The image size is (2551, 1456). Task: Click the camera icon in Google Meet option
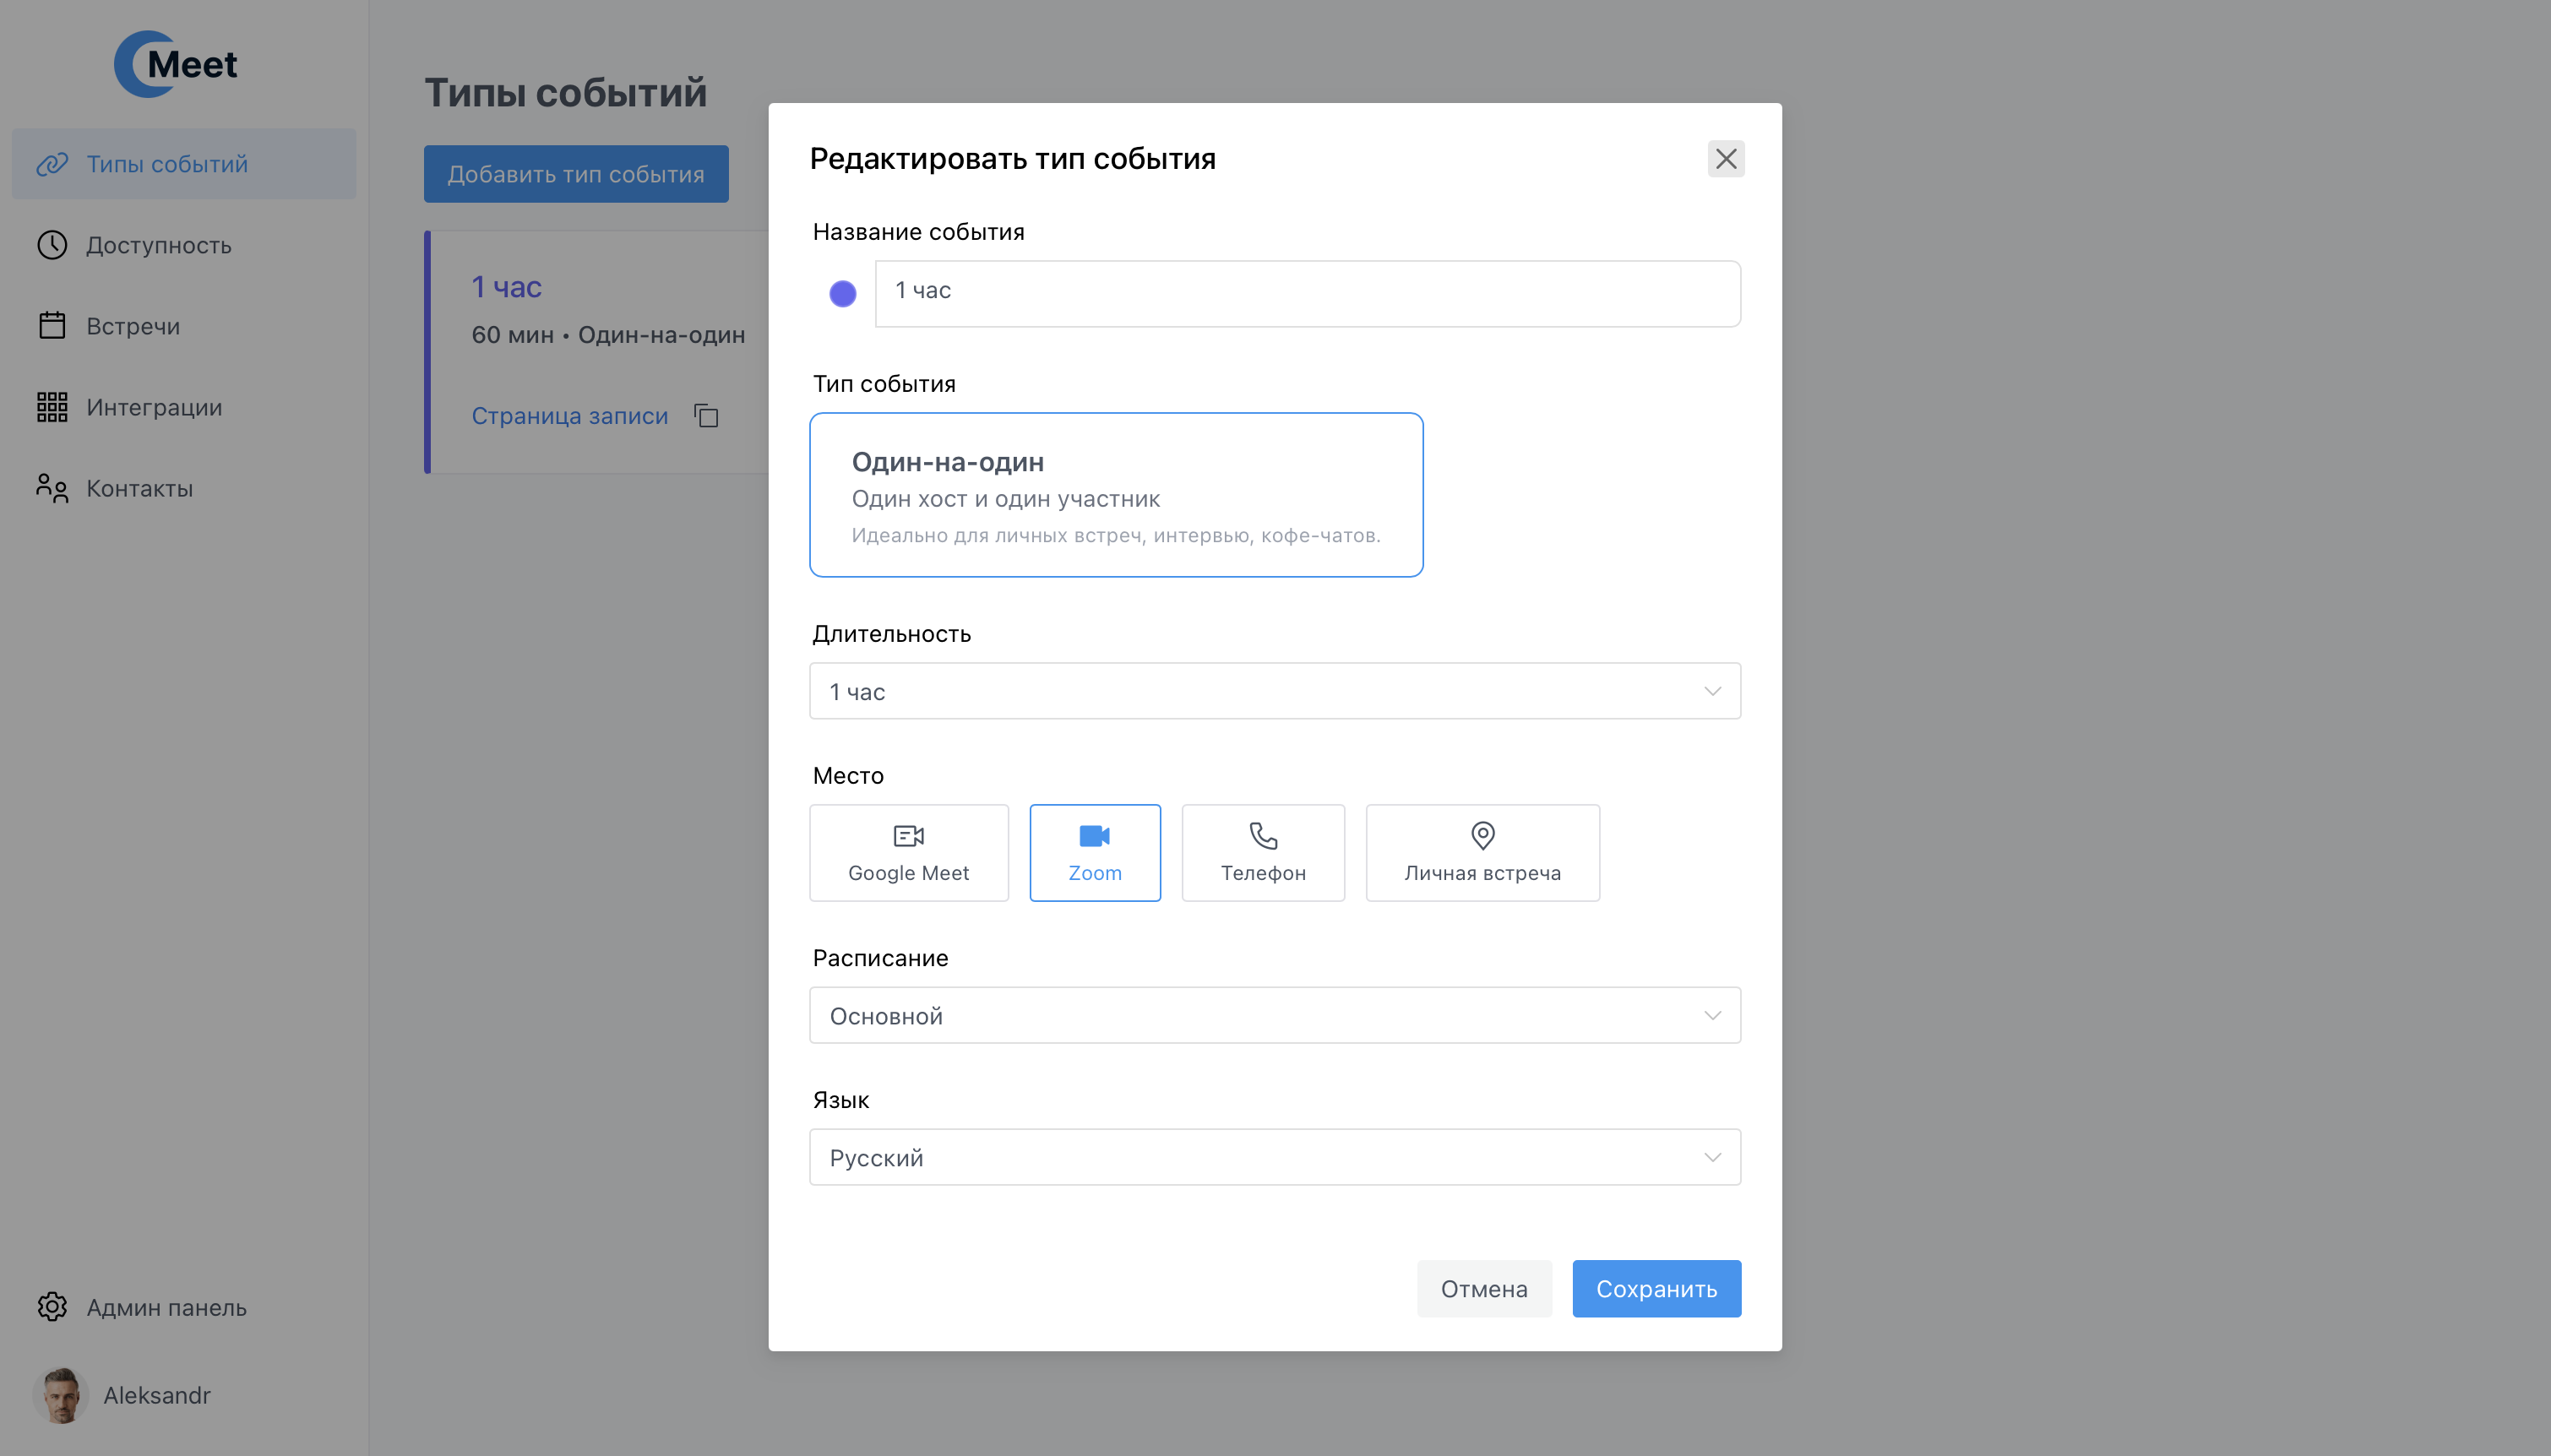click(x=908, y=835)
